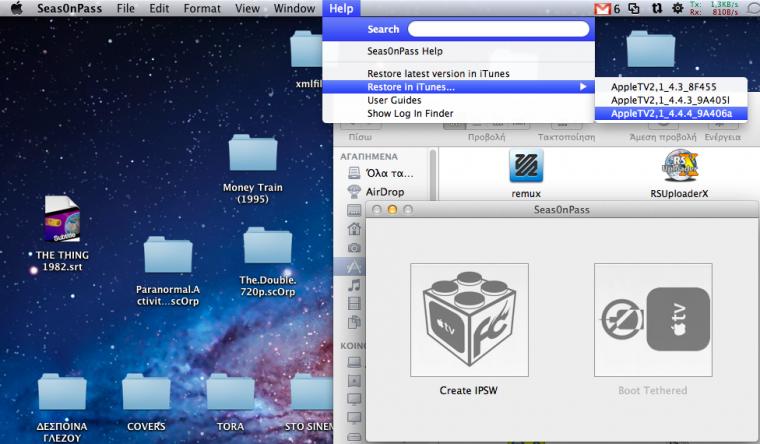Select THE THING 1982.srt file on desktop
The image size is (760, 444).
62,220
